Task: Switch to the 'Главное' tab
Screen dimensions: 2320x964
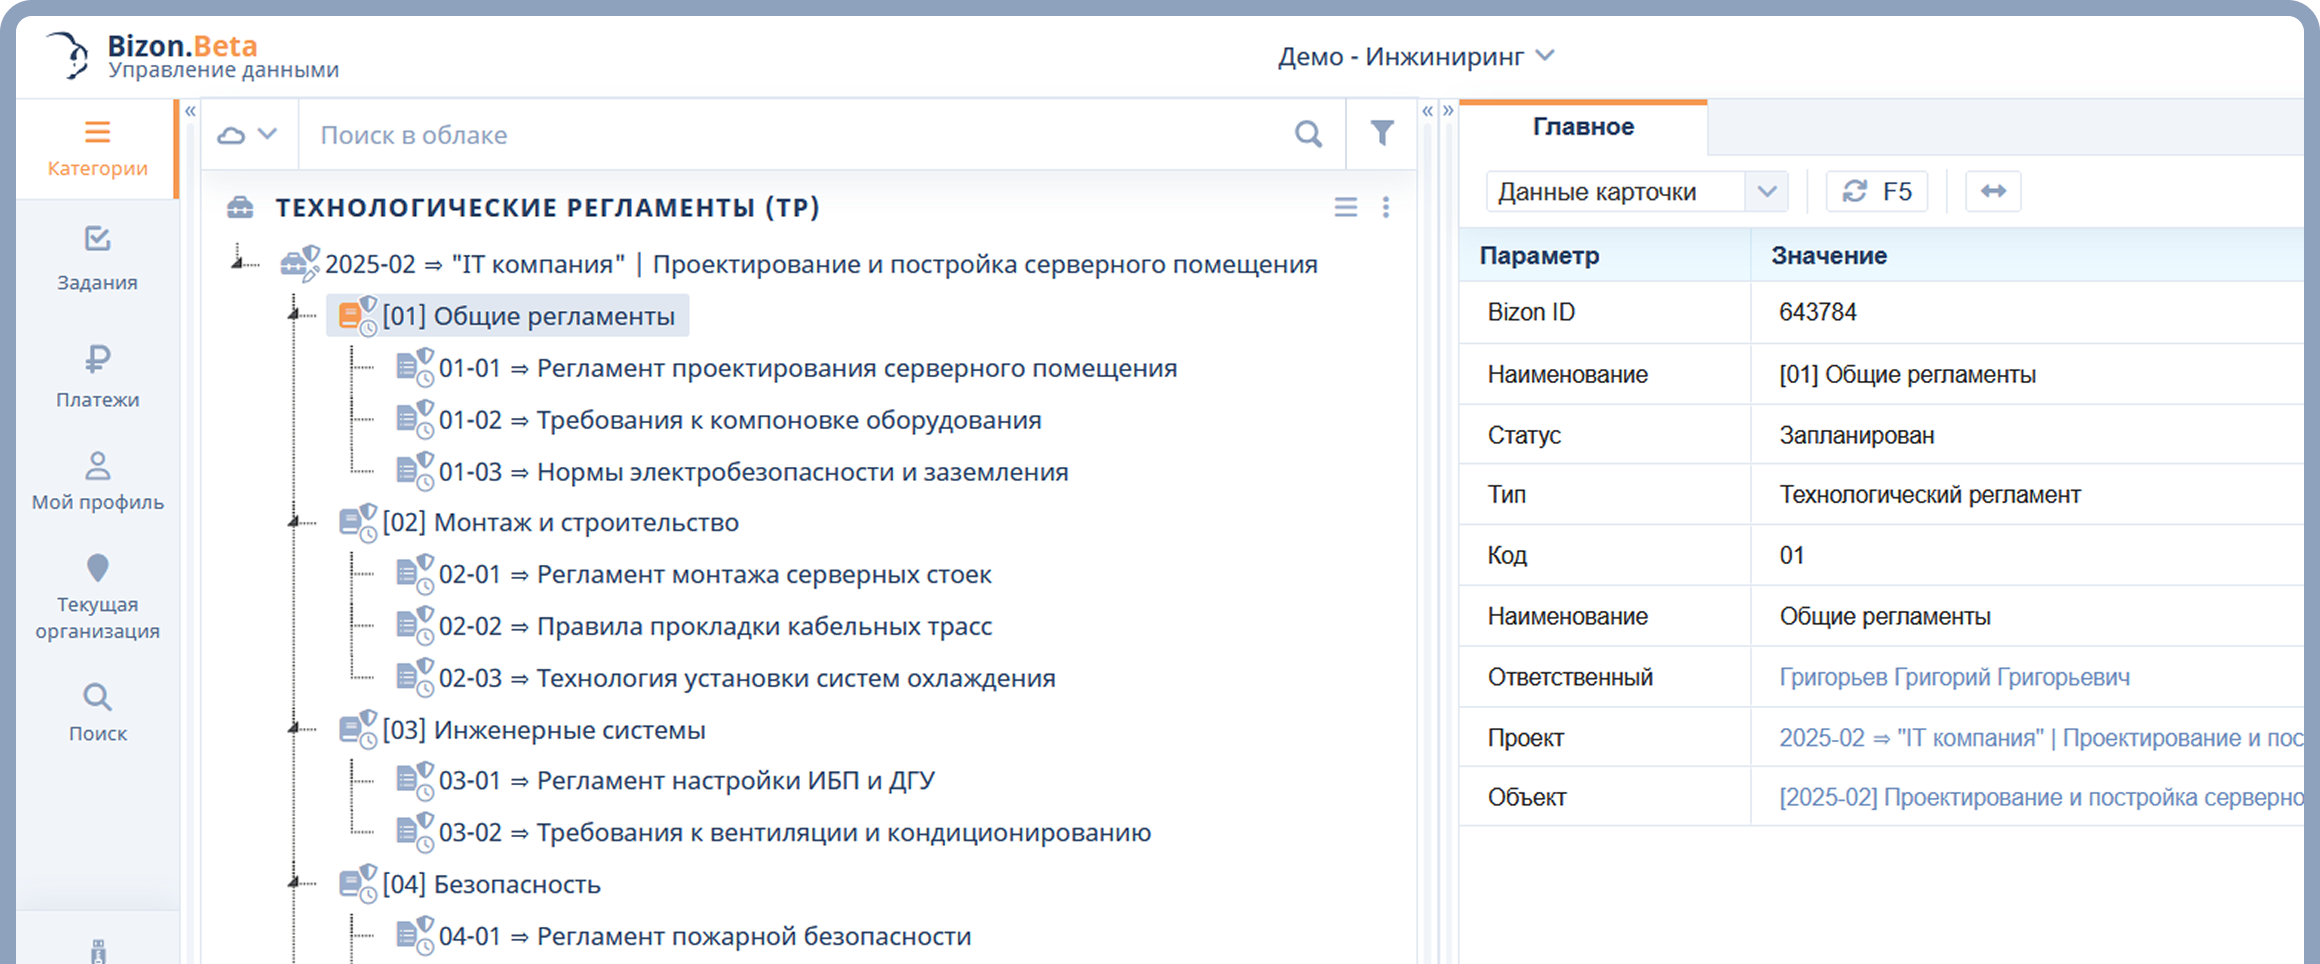Action: [1583, 127]
